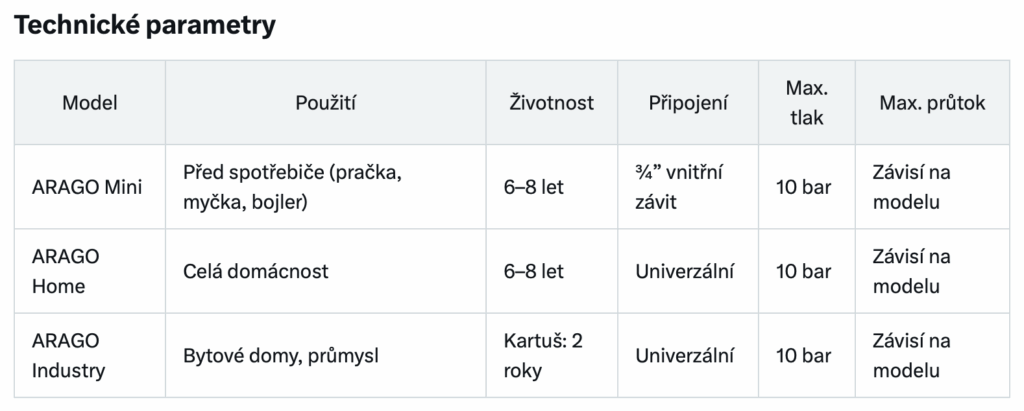Select the ARAGO Industry model cell
The width and height of the screenshot is (1024, 411).
point(89,355)
